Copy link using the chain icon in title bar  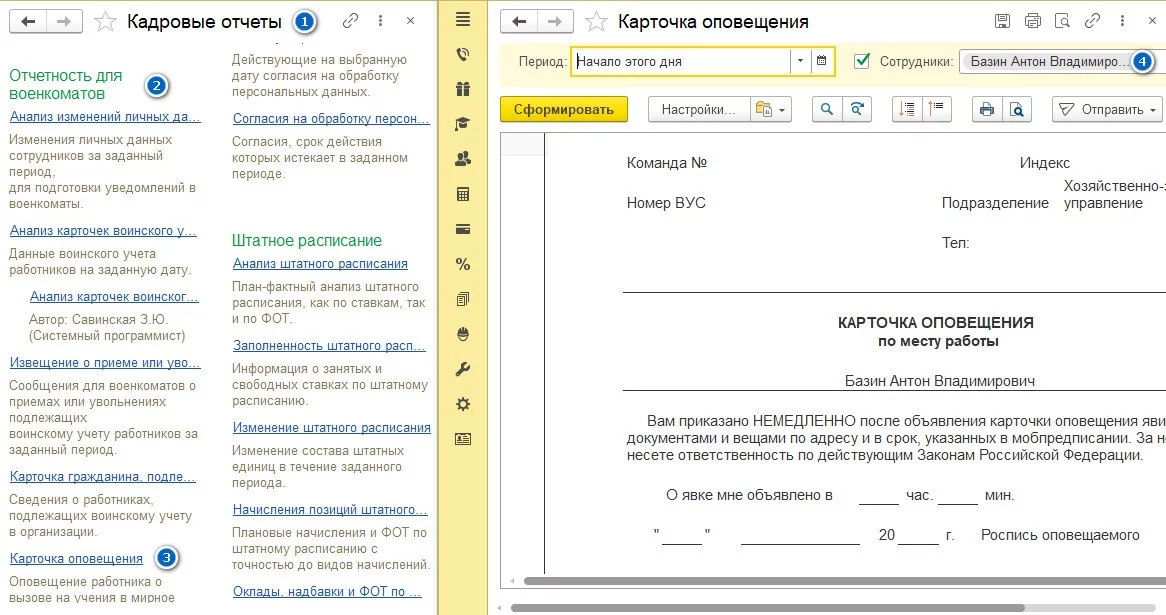point(348,20)
